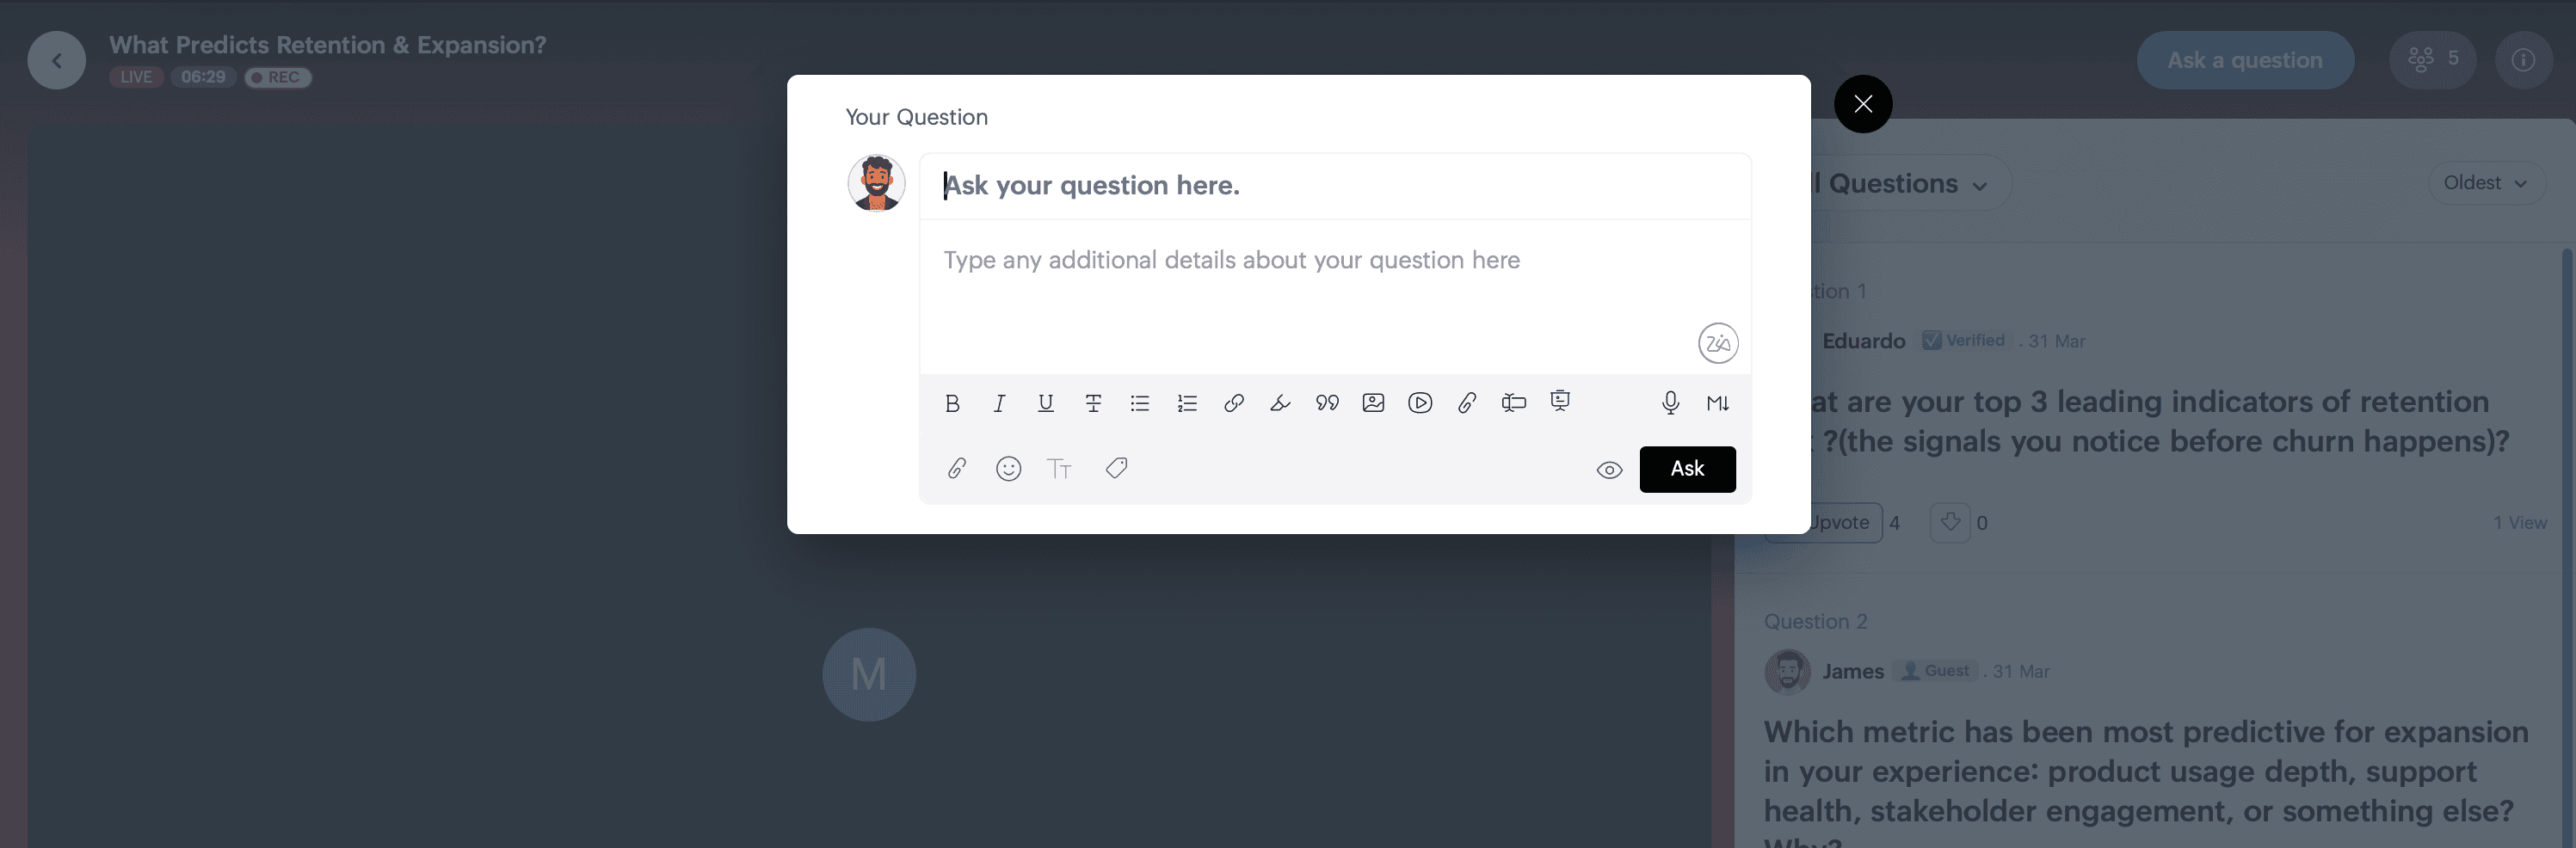
Task: Toggle the text formatting toolbar (Tt)
Action: [x=1059, y=468]
